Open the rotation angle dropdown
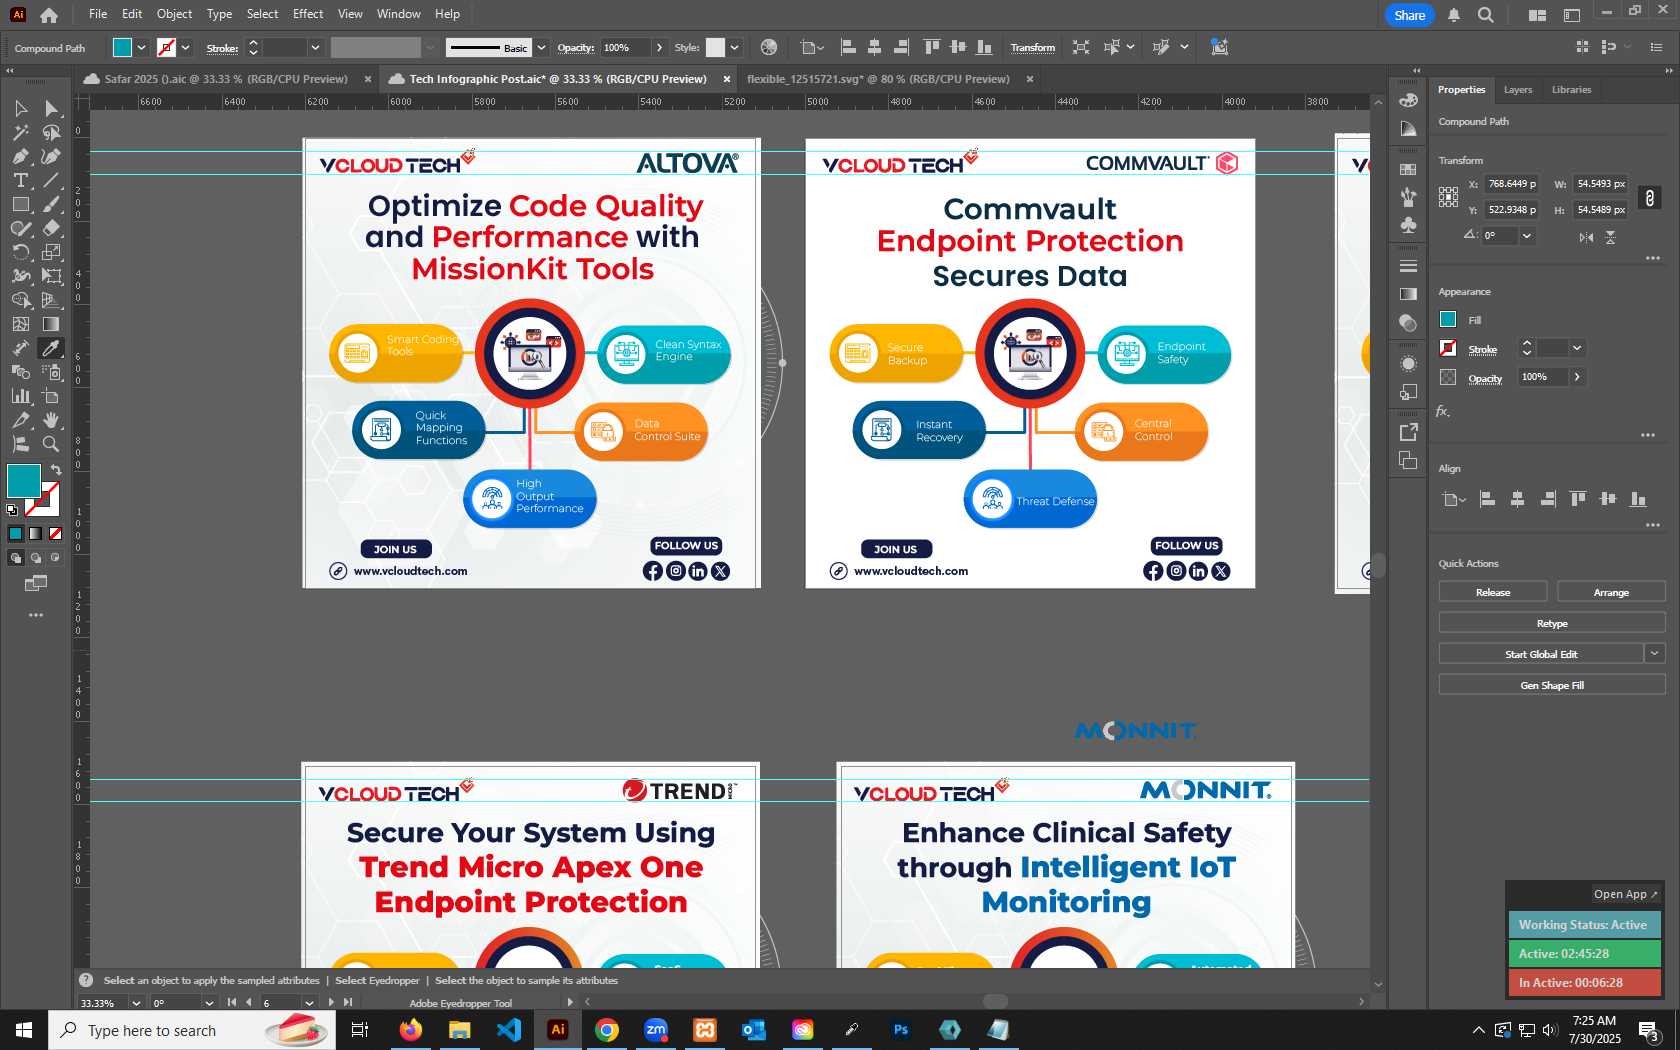This screenshot has width=1680, height=1050. pyautogui.click(x=1526, y=236)
